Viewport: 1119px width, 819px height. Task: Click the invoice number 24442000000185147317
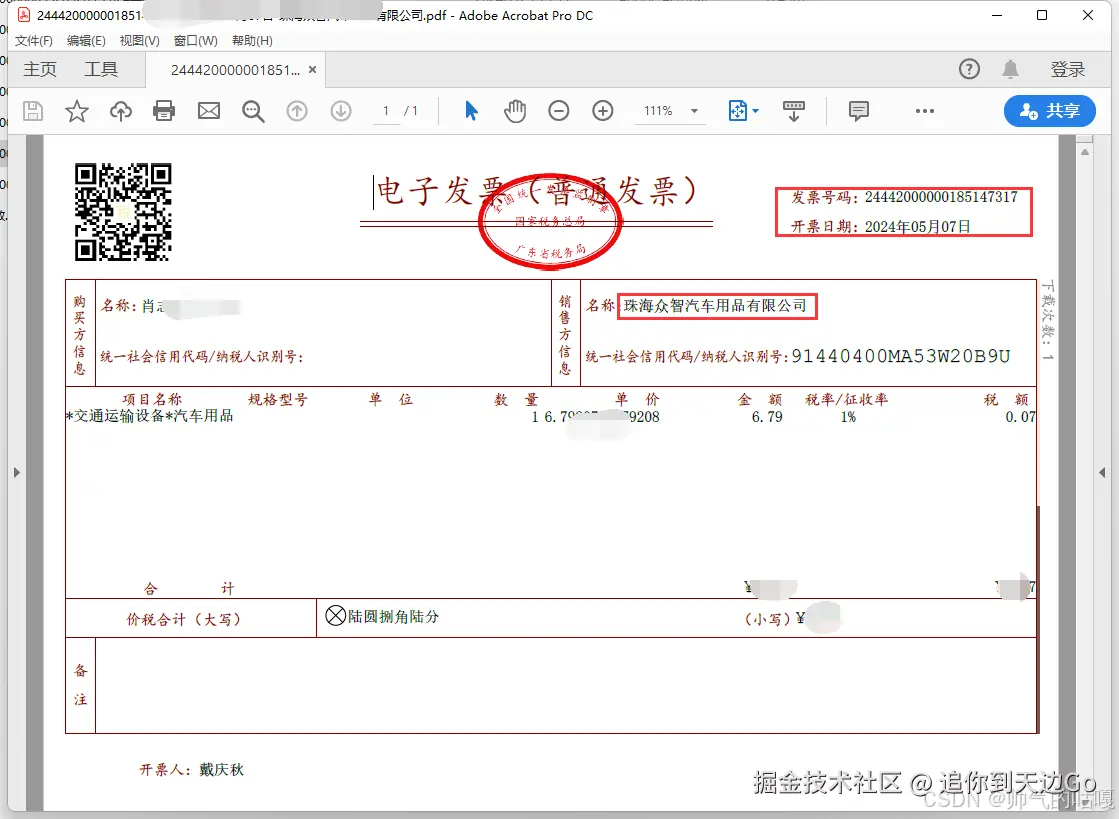(941, 197)
